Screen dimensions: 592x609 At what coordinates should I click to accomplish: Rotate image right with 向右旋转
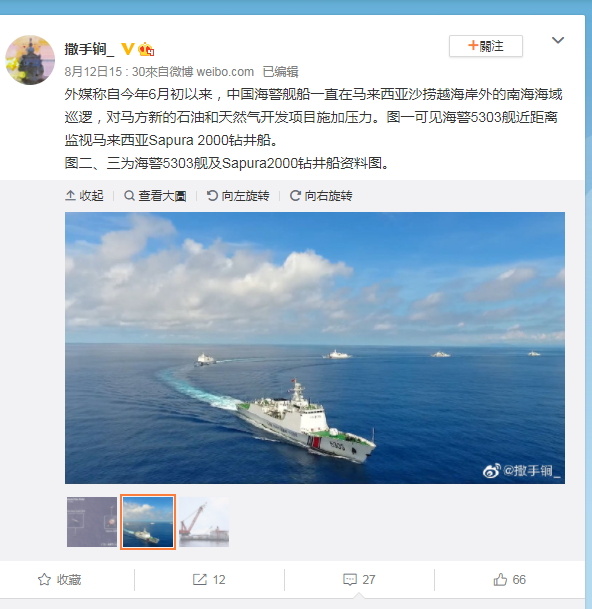[x=321, y=195]
